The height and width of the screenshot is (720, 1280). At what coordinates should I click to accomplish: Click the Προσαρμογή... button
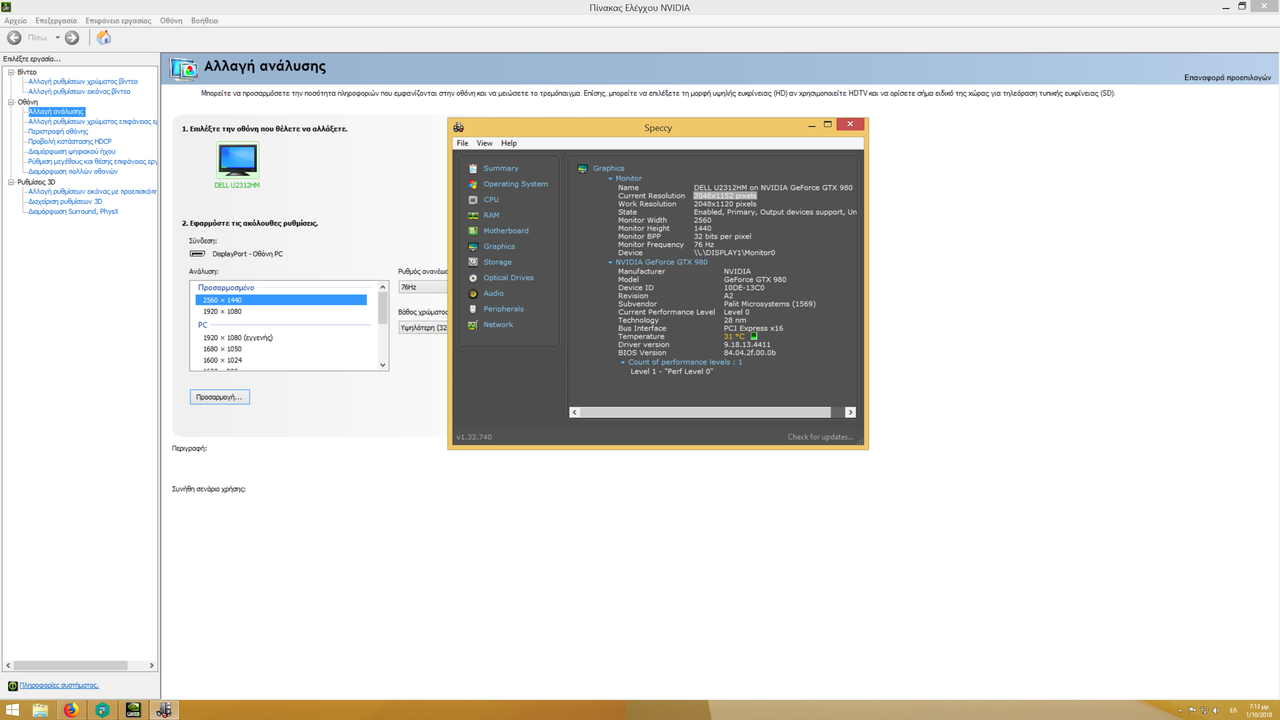[219, 397]
